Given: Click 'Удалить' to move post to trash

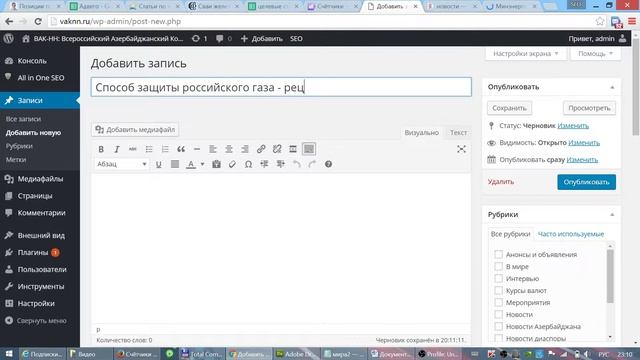Looking at the screenshot, I should [501, 182].
